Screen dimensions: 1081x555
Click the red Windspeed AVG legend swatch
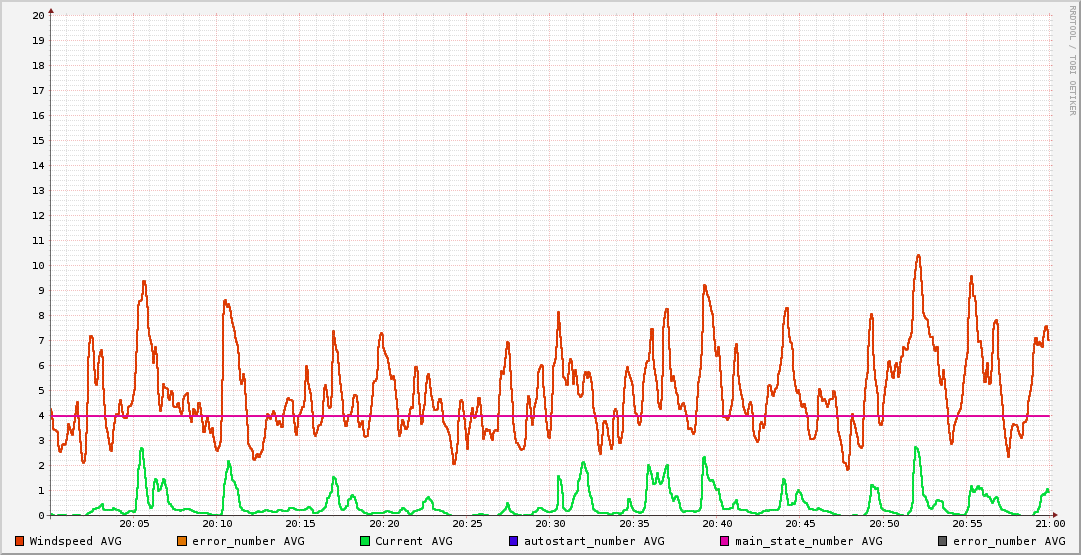click(x=19, y=541)
